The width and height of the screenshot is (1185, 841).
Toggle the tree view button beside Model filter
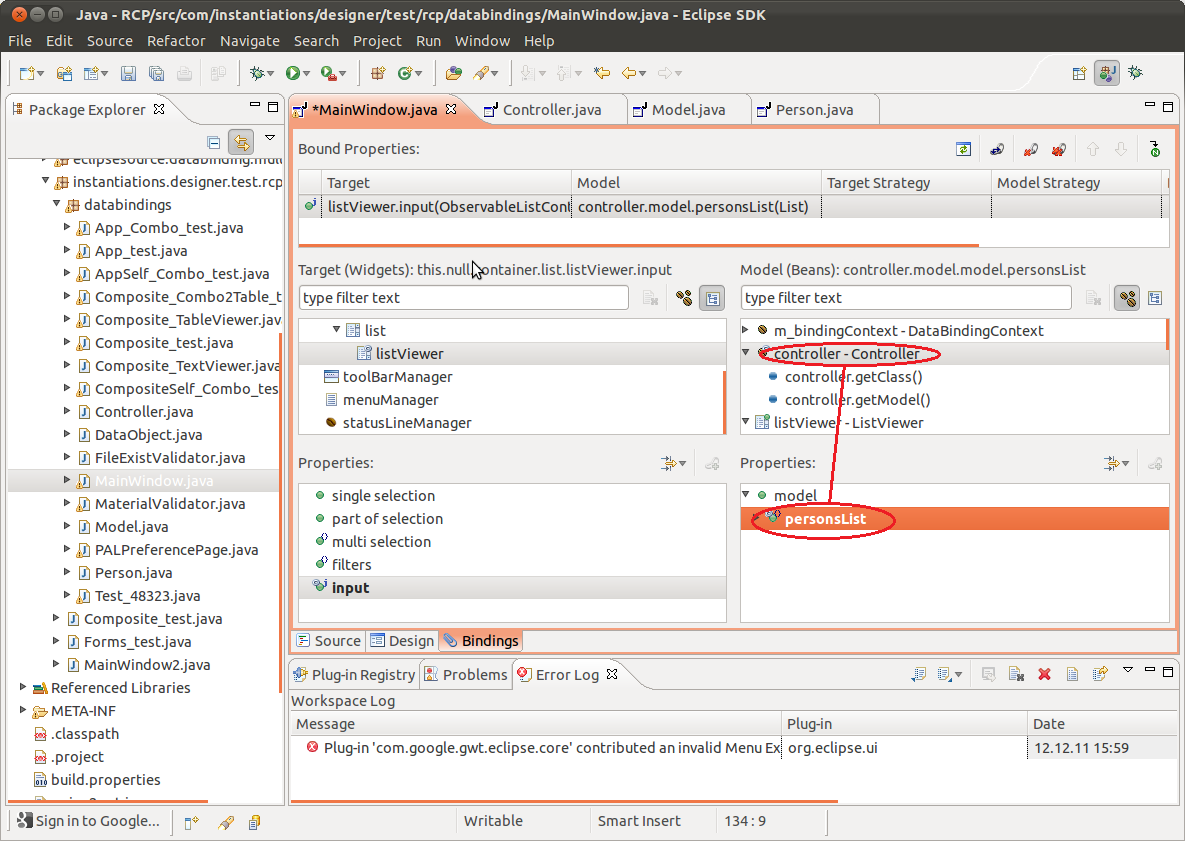(x=1155, y=298)
